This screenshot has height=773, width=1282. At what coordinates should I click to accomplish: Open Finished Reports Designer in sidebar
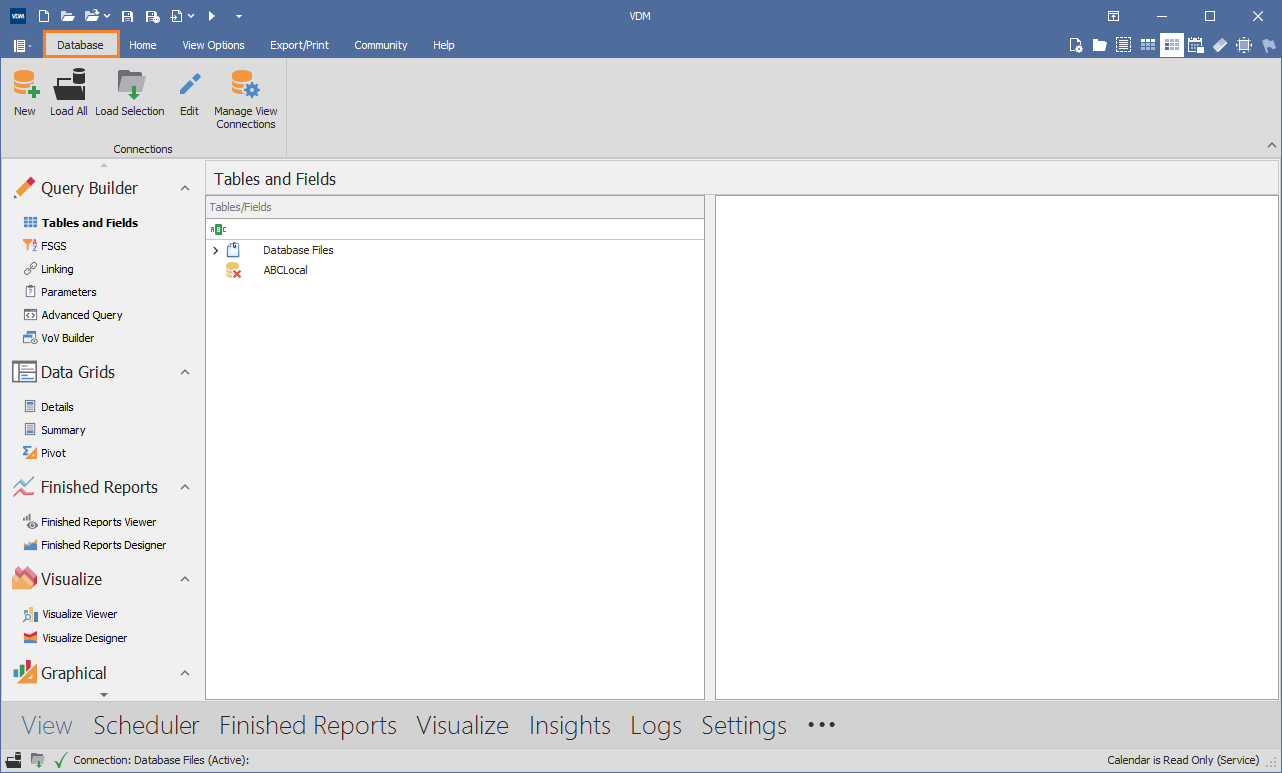click(x=104, y=545)
